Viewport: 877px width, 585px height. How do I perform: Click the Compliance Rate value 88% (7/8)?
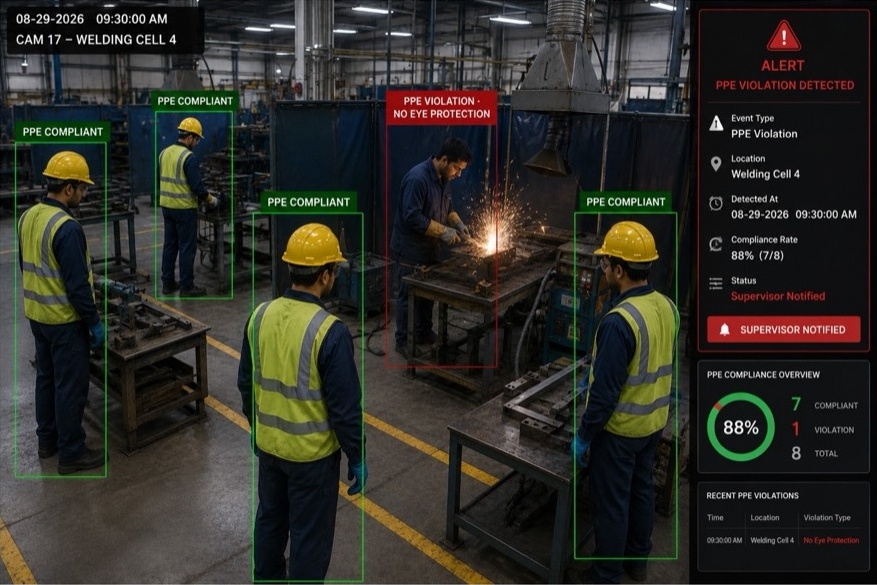coord(757,256)
